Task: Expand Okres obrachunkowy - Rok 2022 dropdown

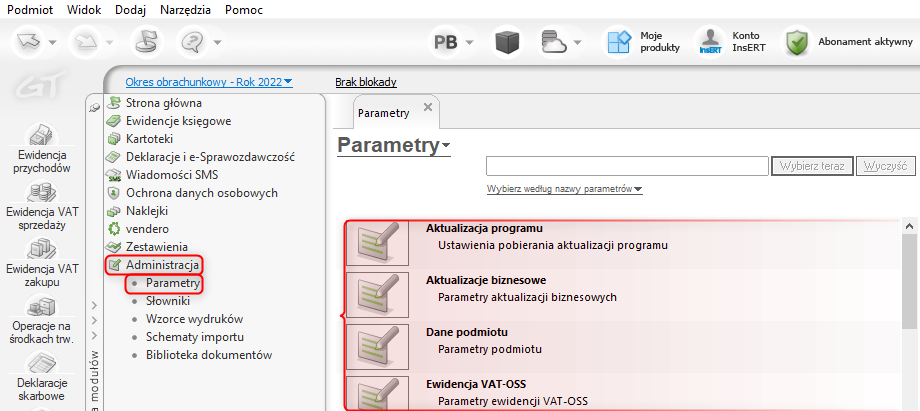Action: click(209, 82)
